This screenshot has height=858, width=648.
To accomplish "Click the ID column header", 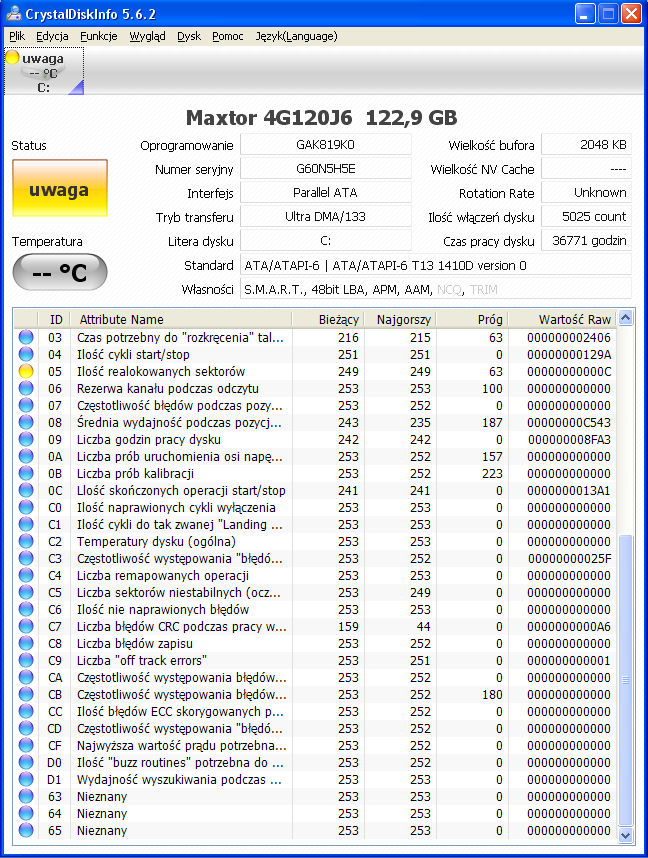I will [54, 320].
